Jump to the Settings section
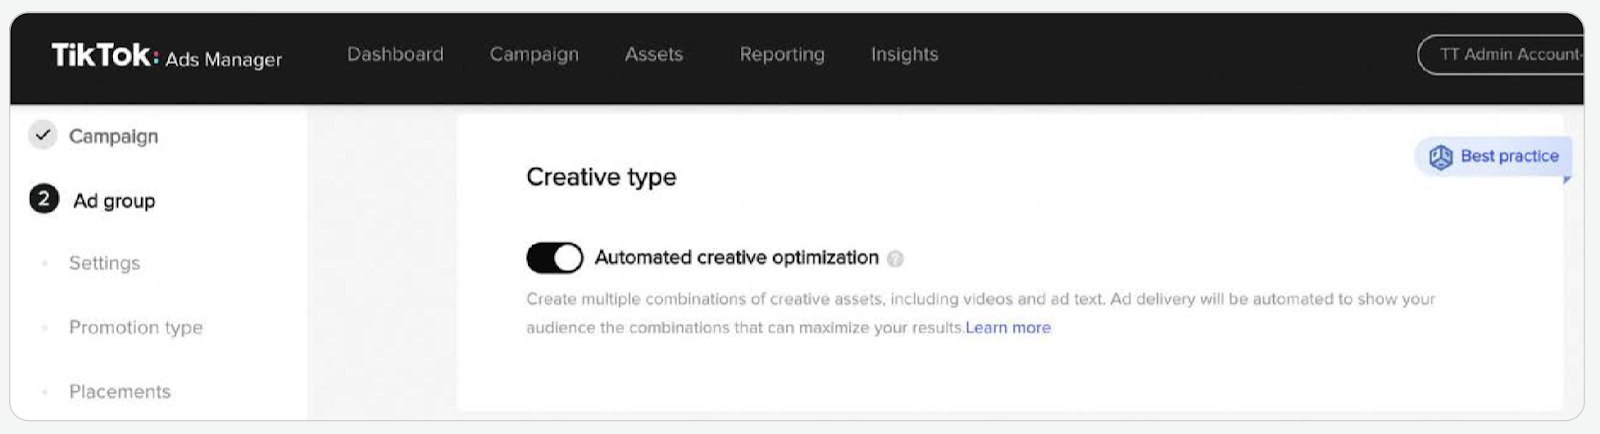Screen dimensions: 1600x434 click(104, 263)
